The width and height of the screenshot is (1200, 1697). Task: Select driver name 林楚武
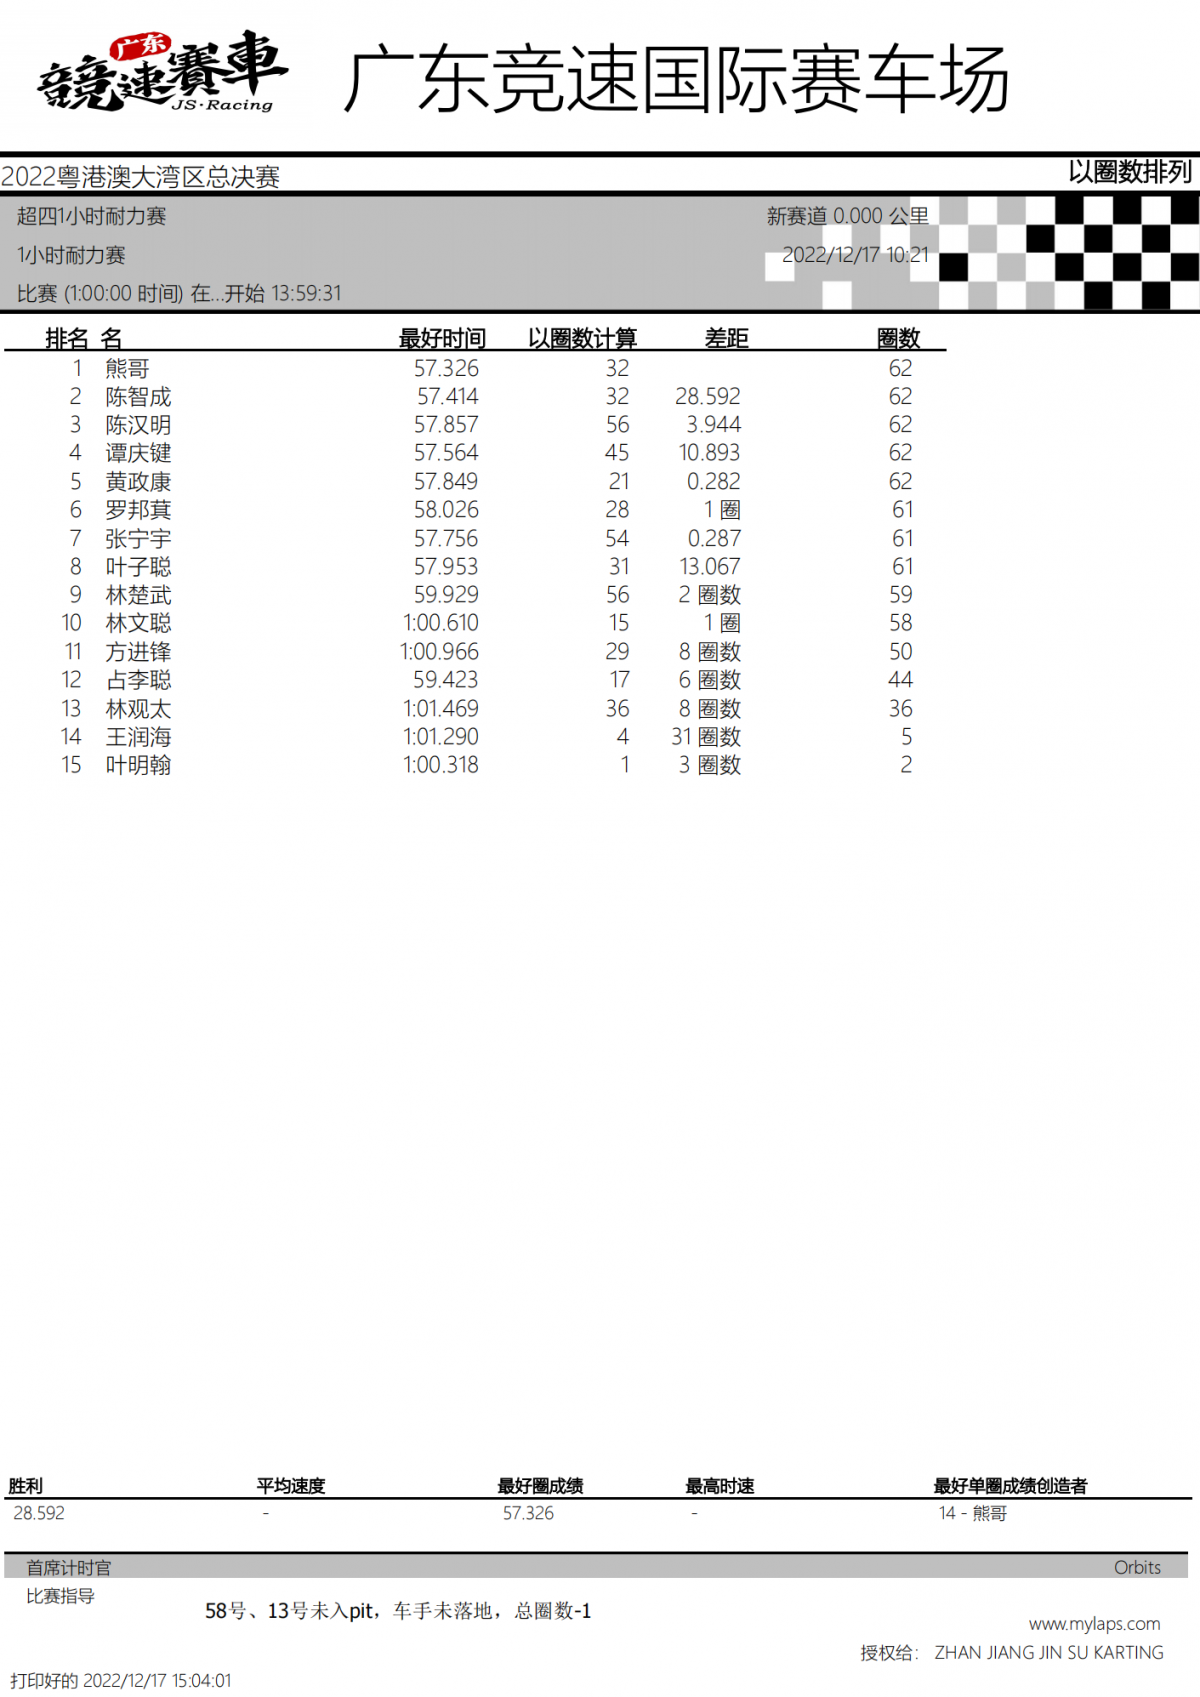138,595
